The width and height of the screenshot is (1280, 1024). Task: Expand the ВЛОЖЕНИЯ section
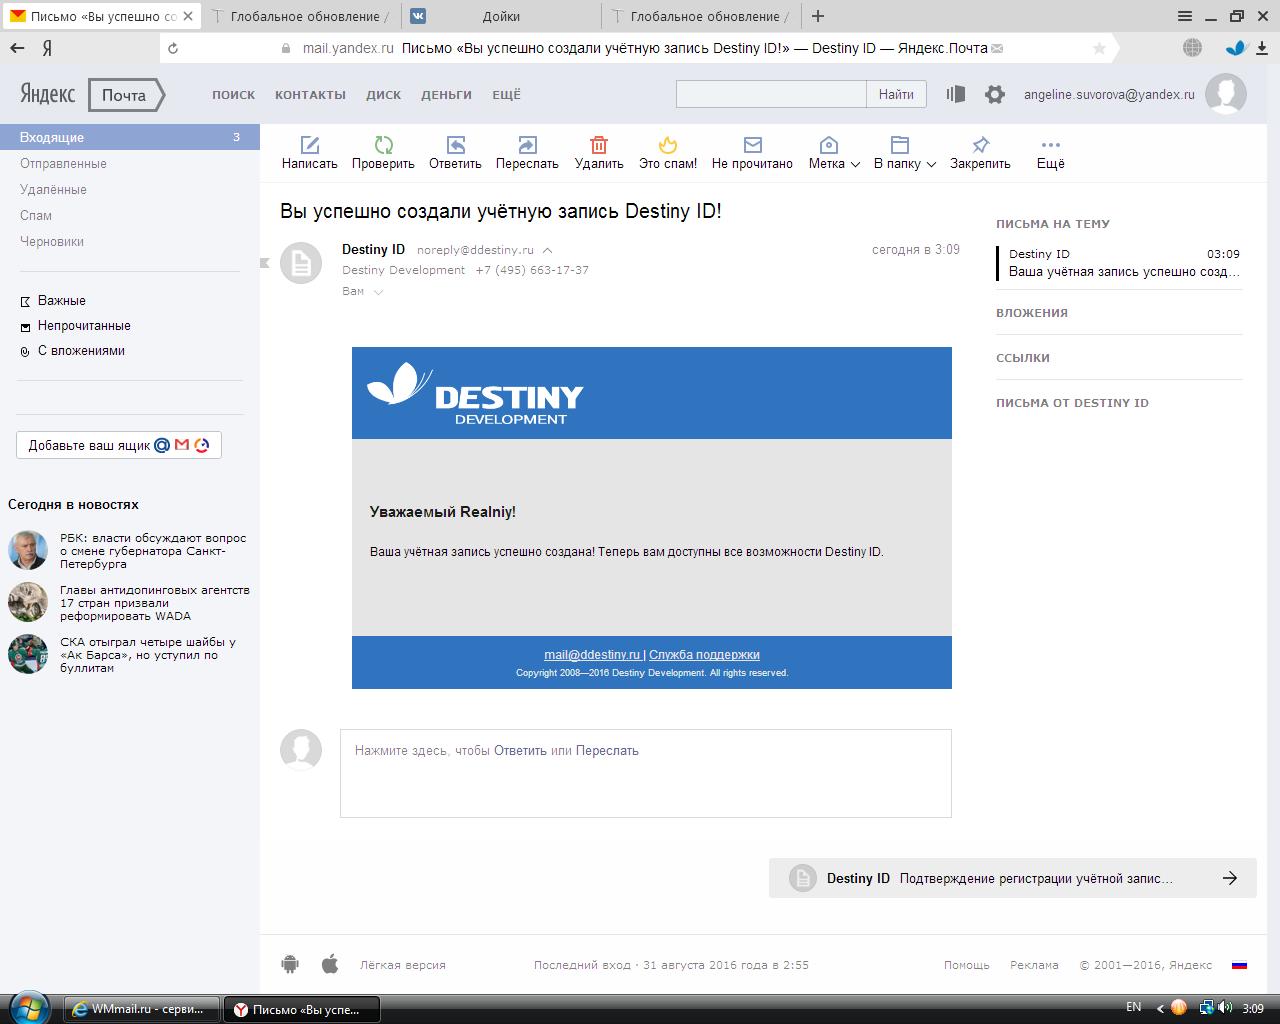1032,313
